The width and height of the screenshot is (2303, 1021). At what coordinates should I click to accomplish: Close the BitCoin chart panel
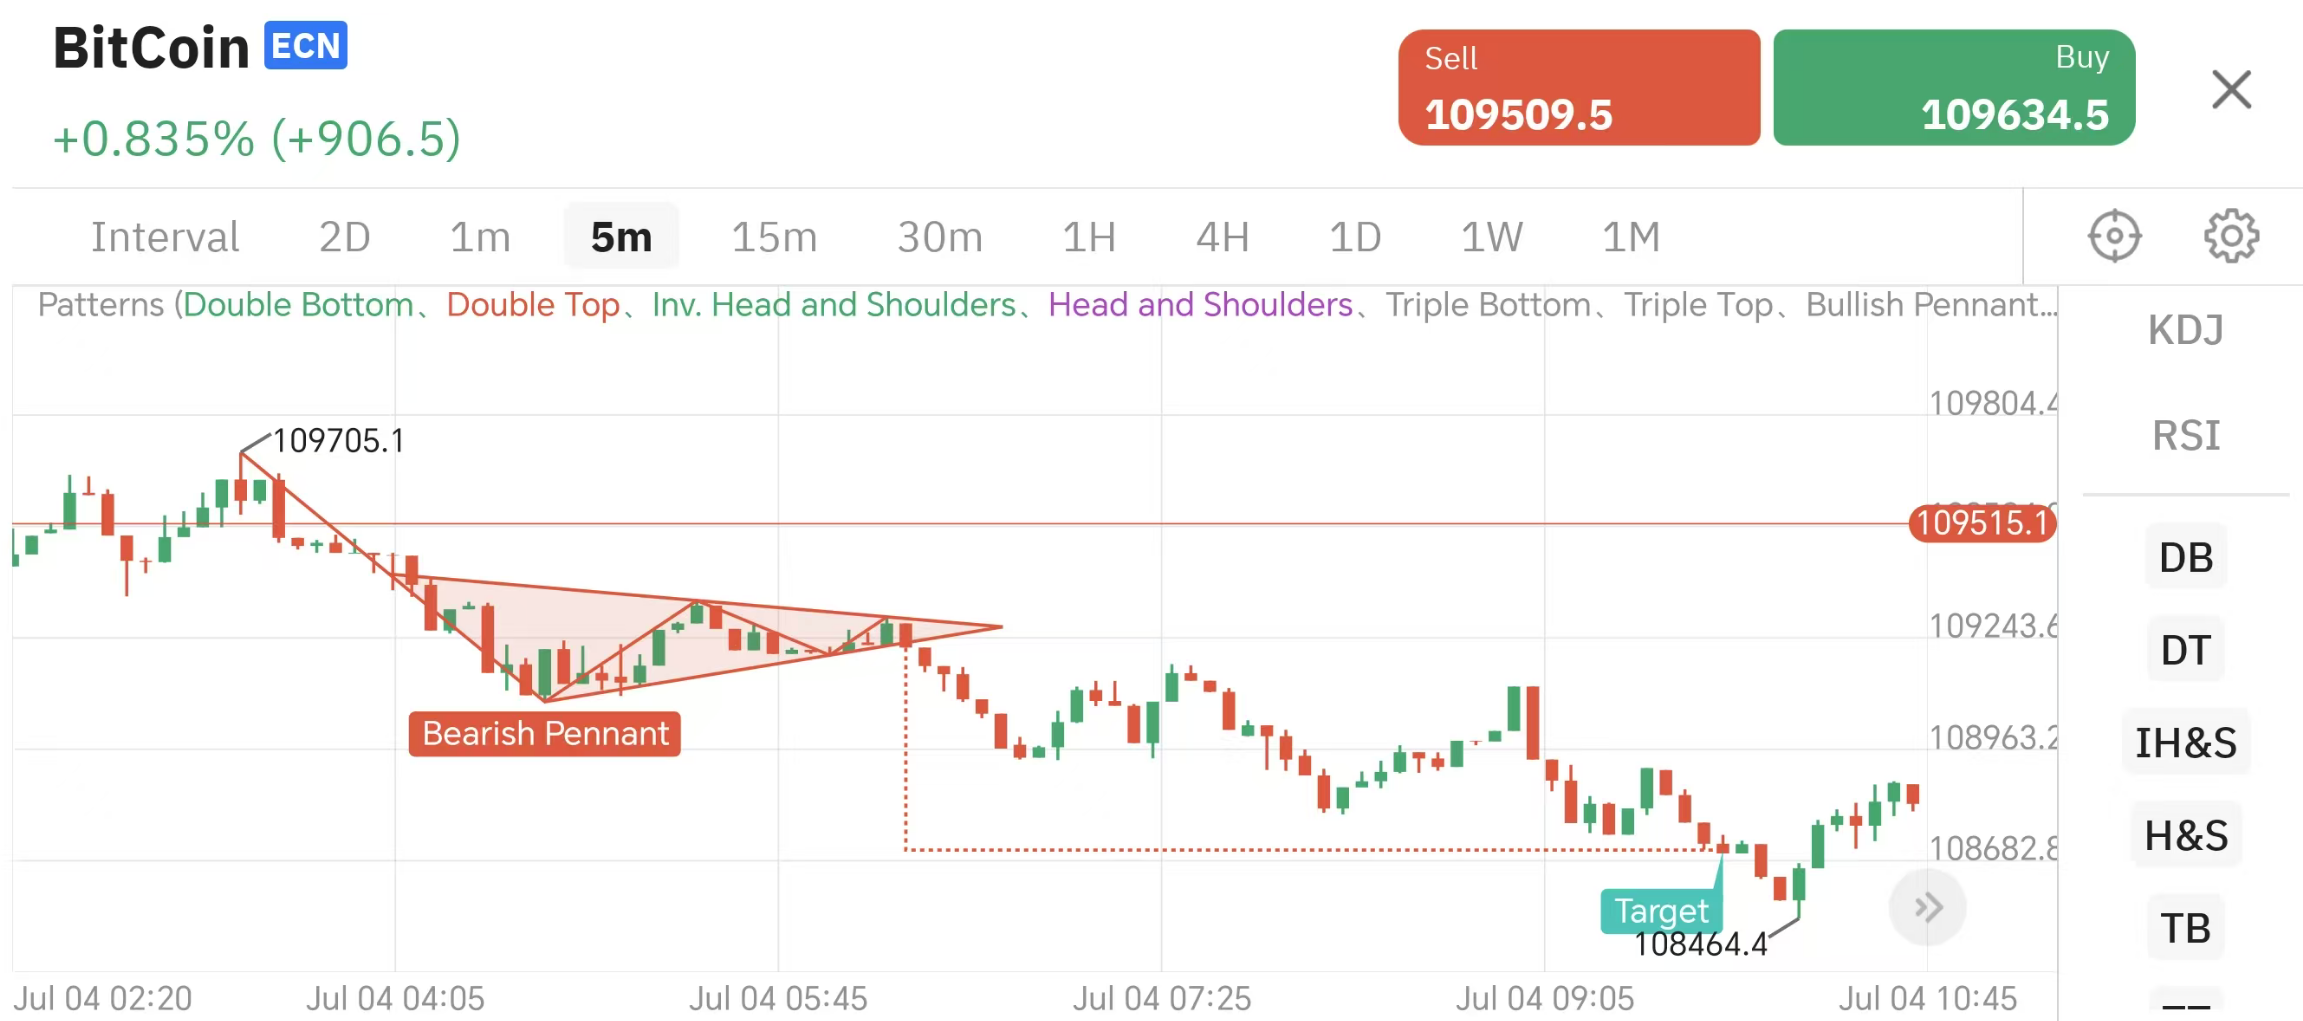click(x=2231, y=90)
